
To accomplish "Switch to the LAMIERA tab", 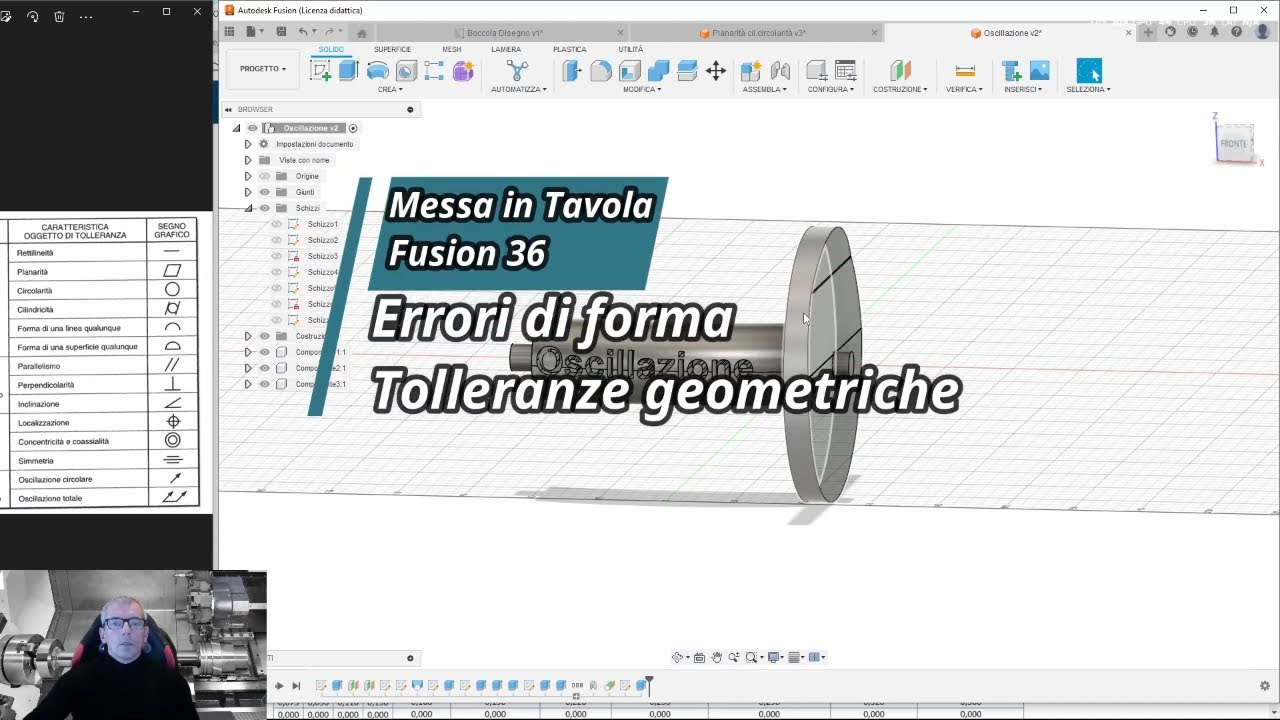I will click(506, 49).
